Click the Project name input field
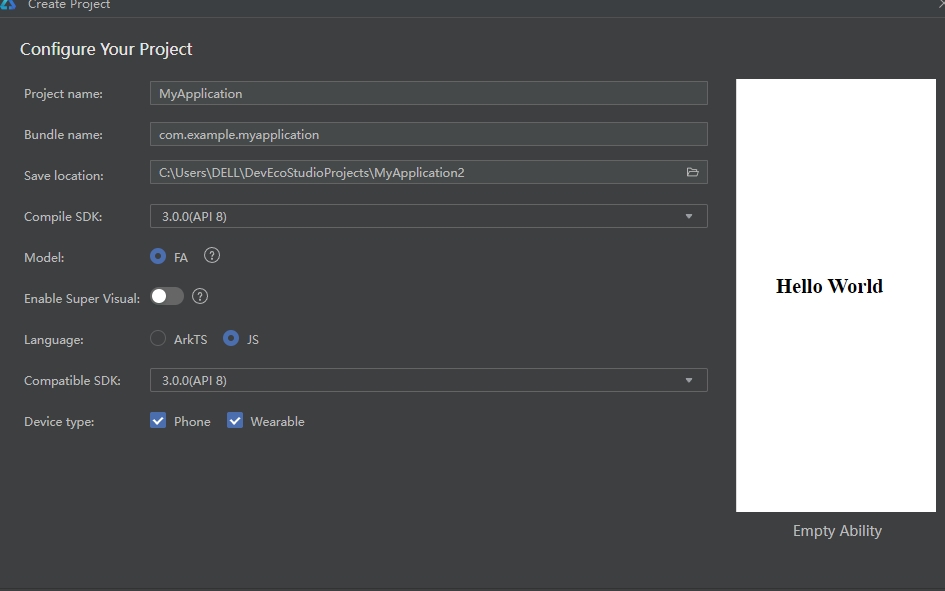The width and height of the screenshot is (945, 591). (429, 93)
